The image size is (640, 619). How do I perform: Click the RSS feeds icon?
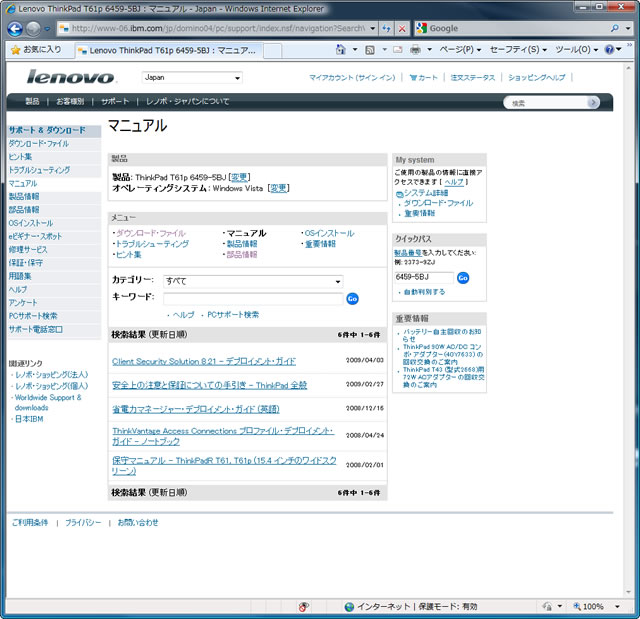[370, 50]
